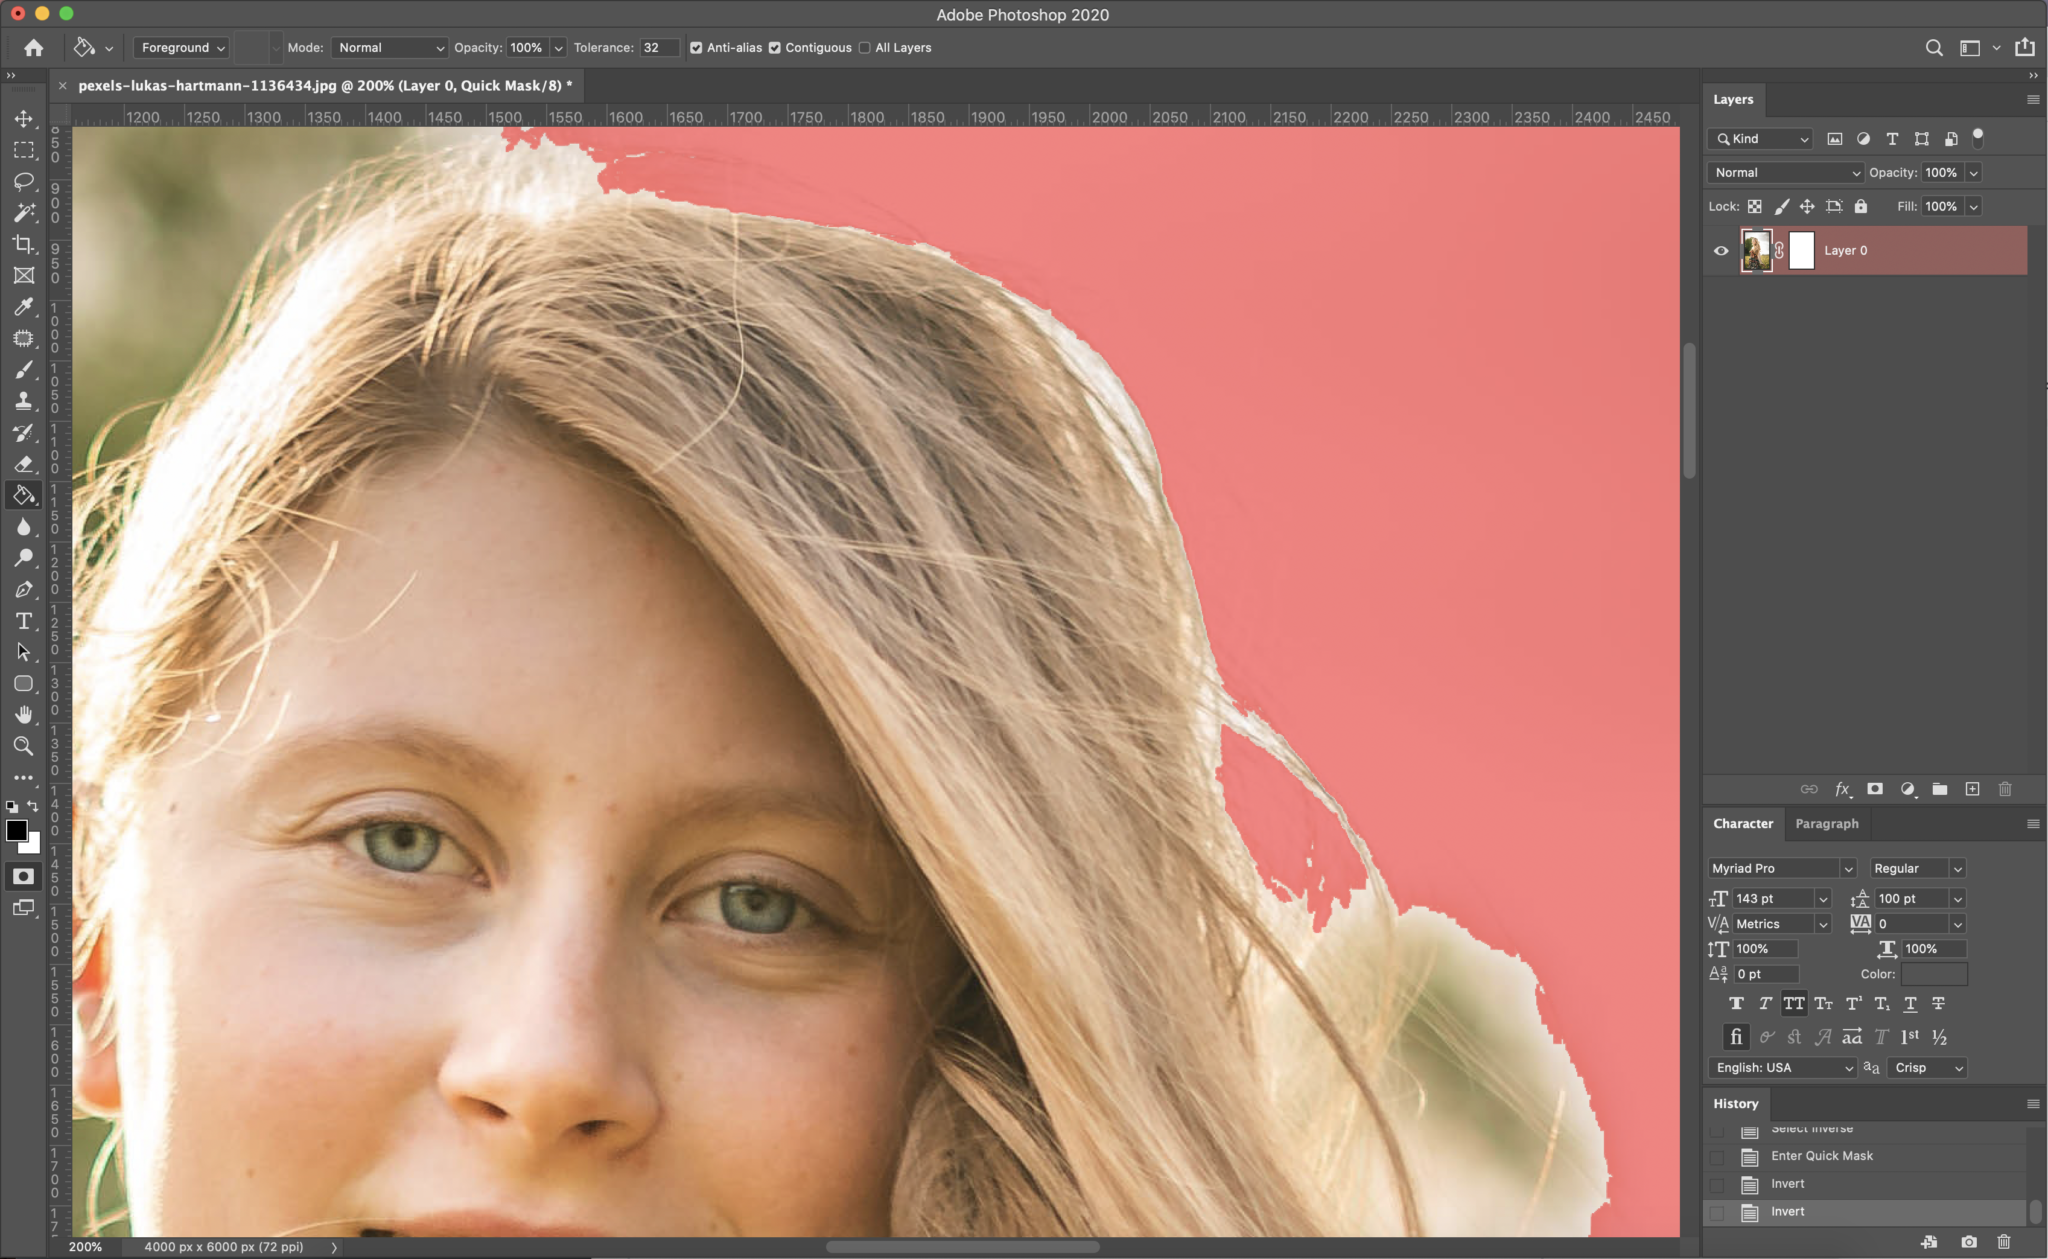
Task: Hide Layer 0 with its eye toggle
Action: pos(1719,250)
